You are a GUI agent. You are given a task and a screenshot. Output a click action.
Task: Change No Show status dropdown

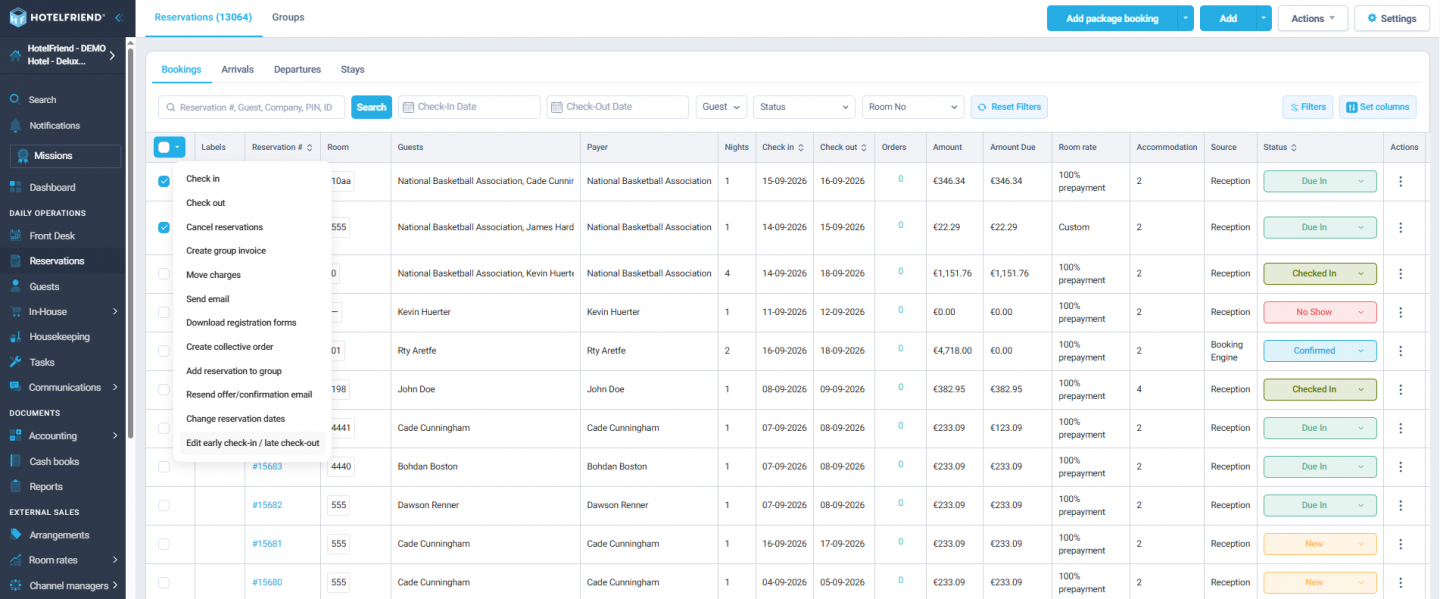[1320, 312]
